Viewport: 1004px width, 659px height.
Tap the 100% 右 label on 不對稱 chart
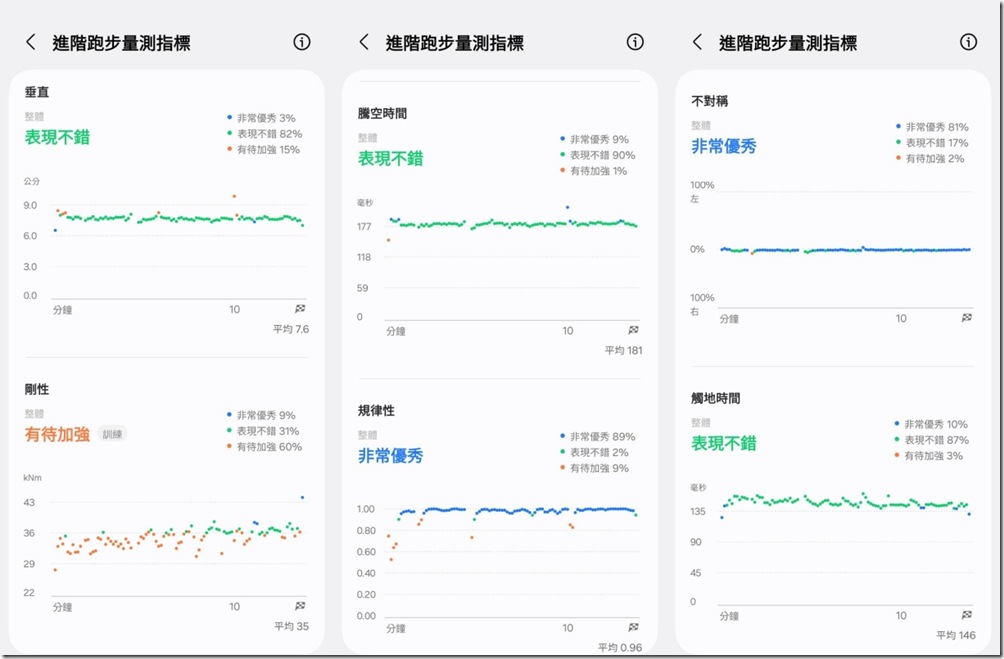click(x=702, y=304)
